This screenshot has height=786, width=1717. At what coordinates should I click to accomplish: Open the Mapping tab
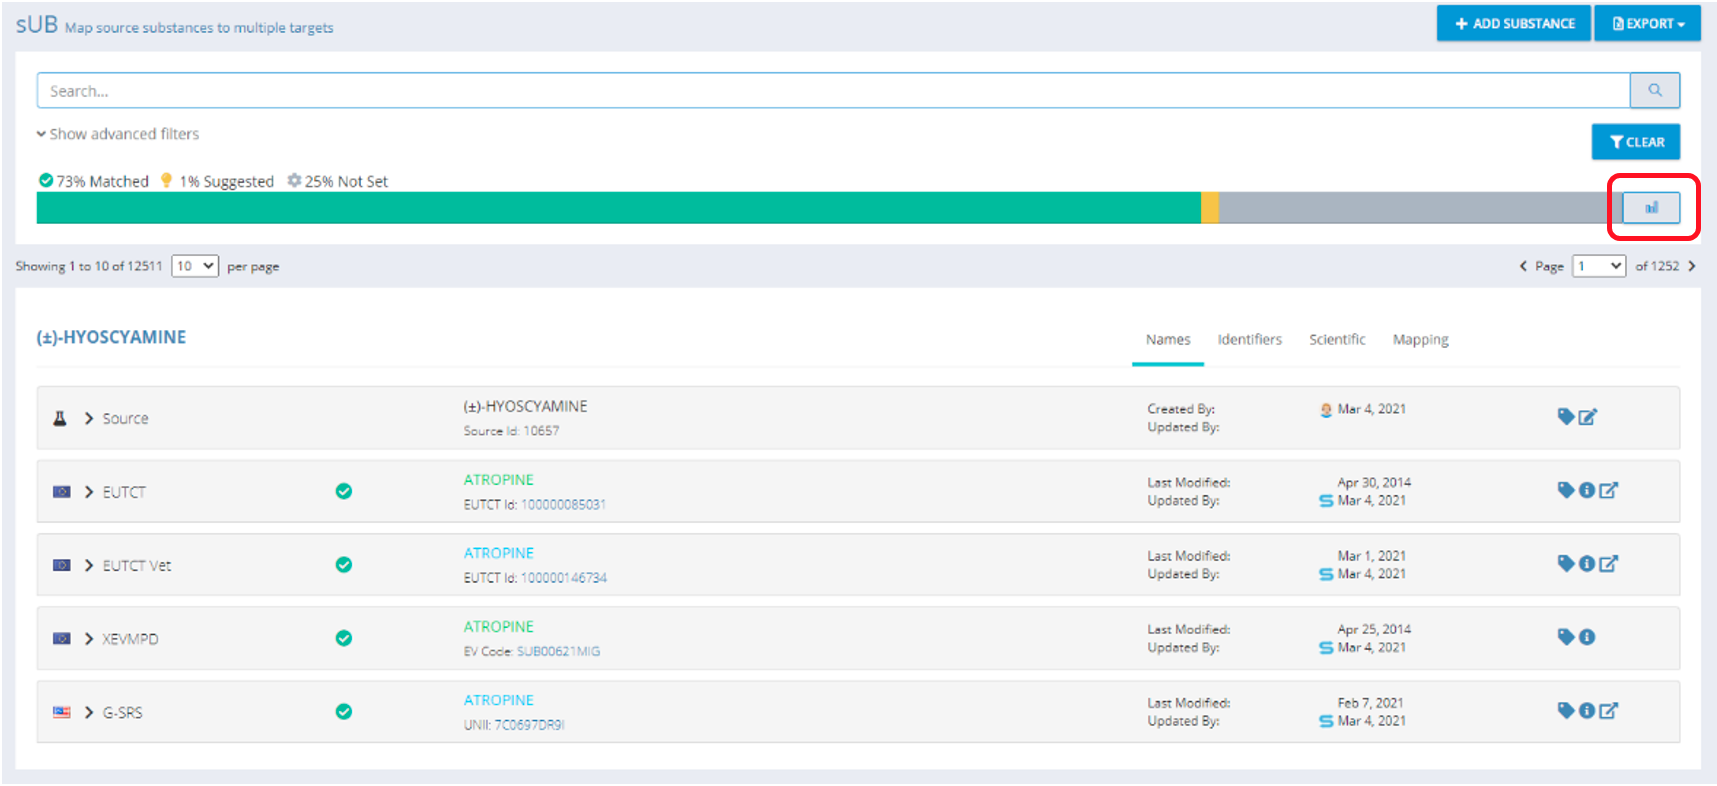[x=1420, y=340]
